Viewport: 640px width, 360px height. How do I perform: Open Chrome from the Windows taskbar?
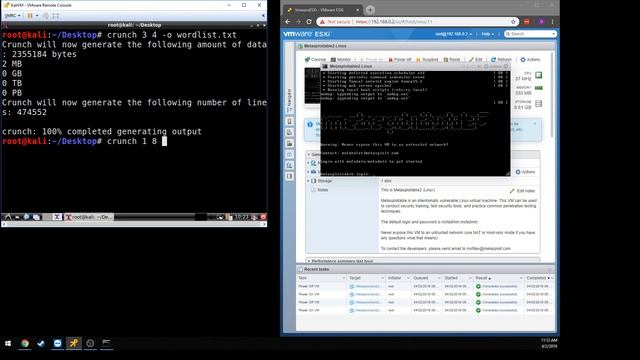tap(25, 344)
